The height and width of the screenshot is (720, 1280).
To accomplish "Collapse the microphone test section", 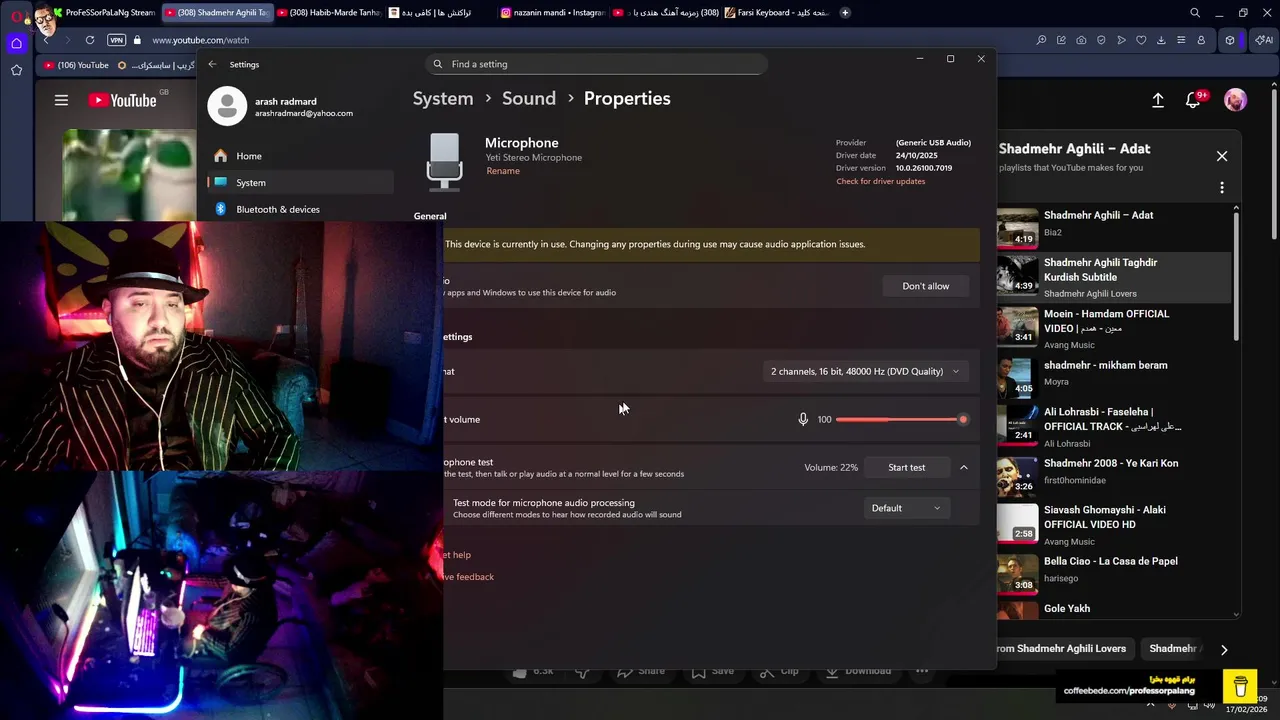I will pos(964,467).
